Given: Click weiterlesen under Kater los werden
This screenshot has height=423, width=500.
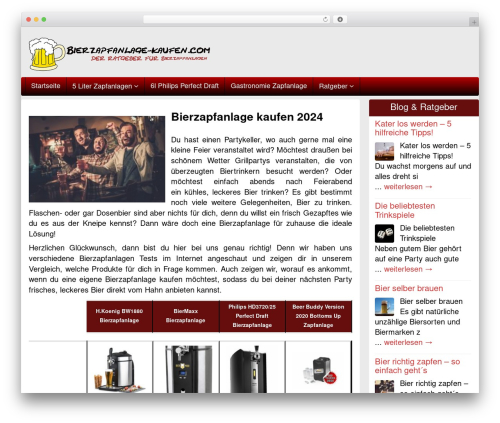Looking at the screenshot, I should [x=408, y=187].
